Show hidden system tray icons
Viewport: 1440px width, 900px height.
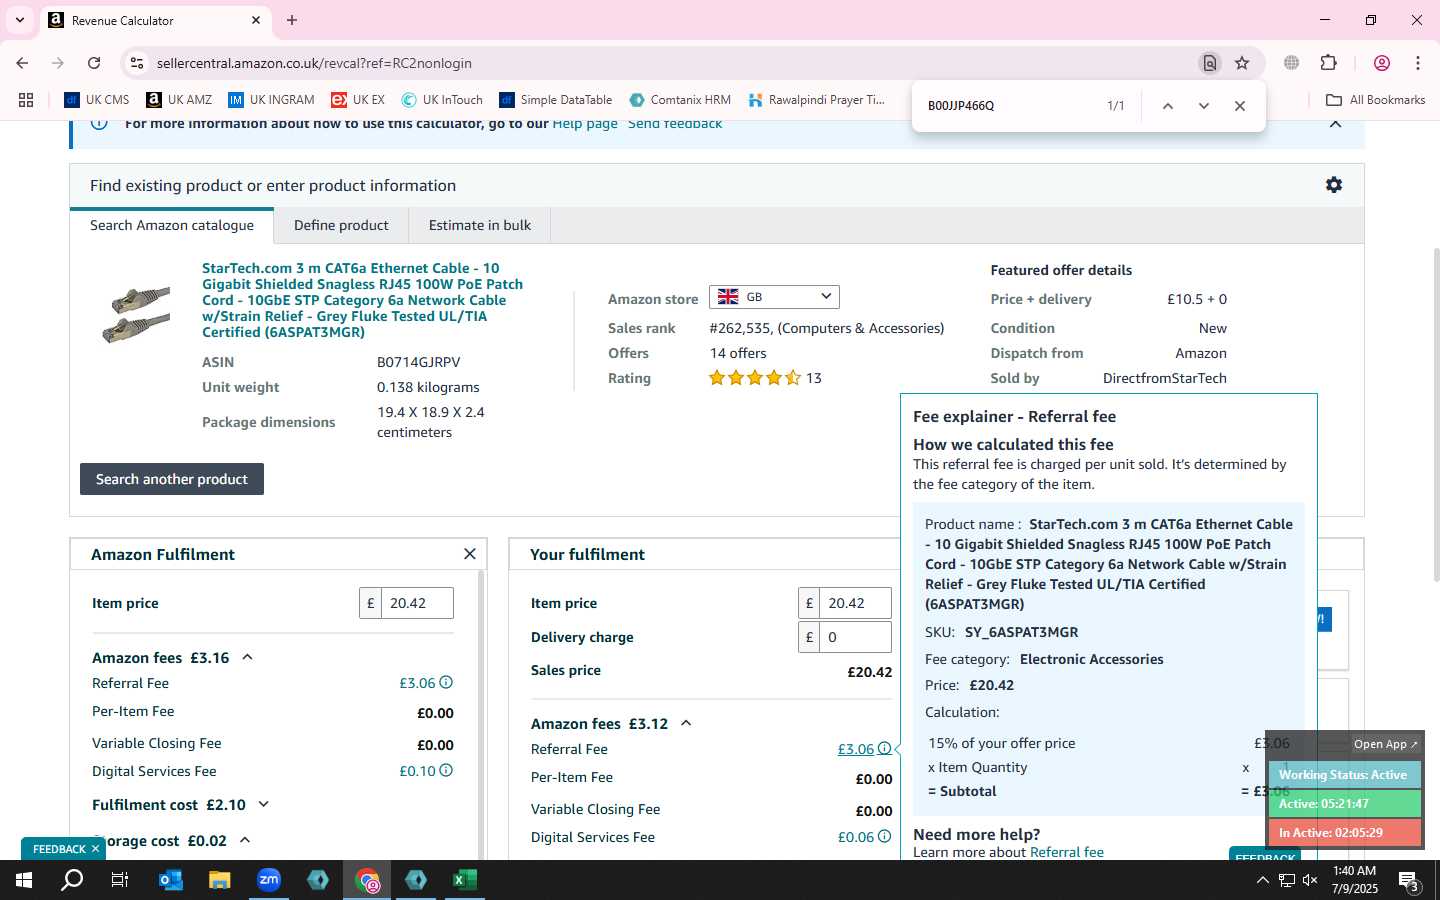(x=1262, y=880)
